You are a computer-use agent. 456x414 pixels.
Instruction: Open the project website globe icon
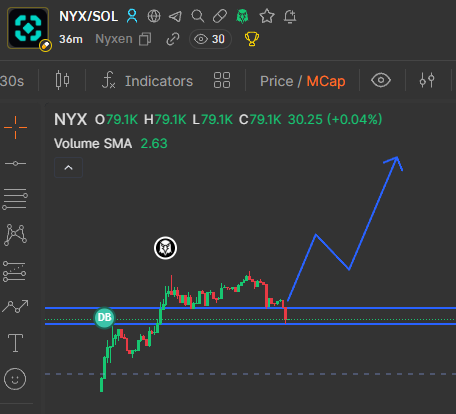pos(154,16)
